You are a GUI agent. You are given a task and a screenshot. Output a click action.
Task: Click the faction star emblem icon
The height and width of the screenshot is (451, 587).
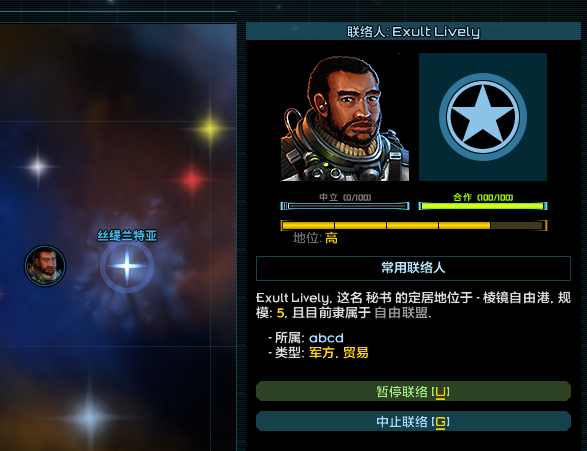tap(483, 117)
